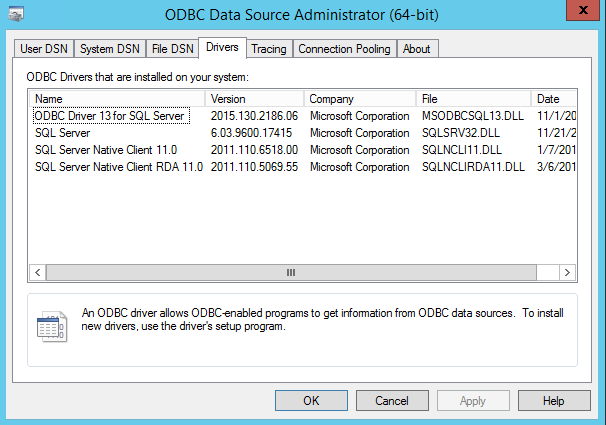The height and width of the screenshot is (425, 606).
Task: Select ODBC Driver 13 for SQL Server
Action: [110, 116]
